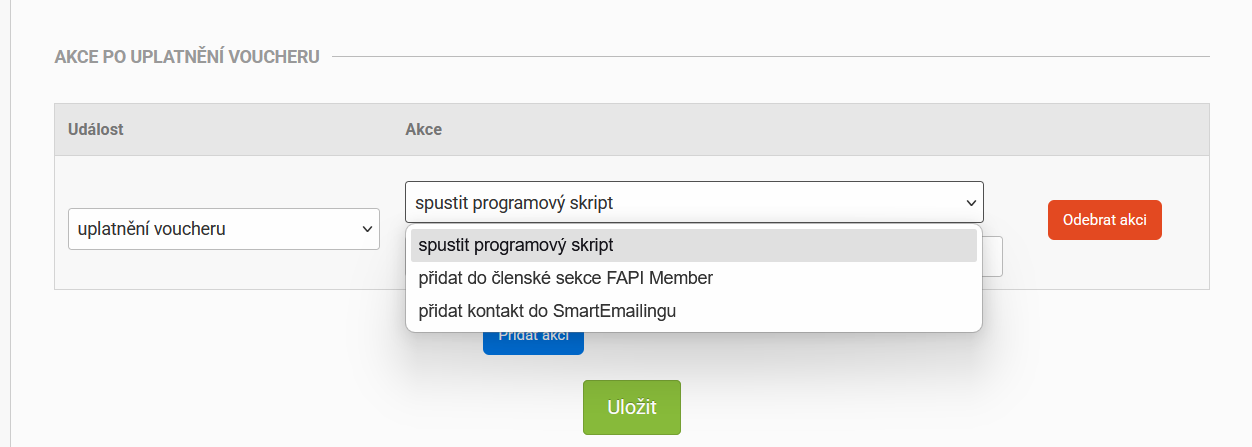Image resolution: width=1252 pixels, height=447 pixels.
Task: Pick highlighted "spustit programový skript" list option
Action: pos(693,245)
